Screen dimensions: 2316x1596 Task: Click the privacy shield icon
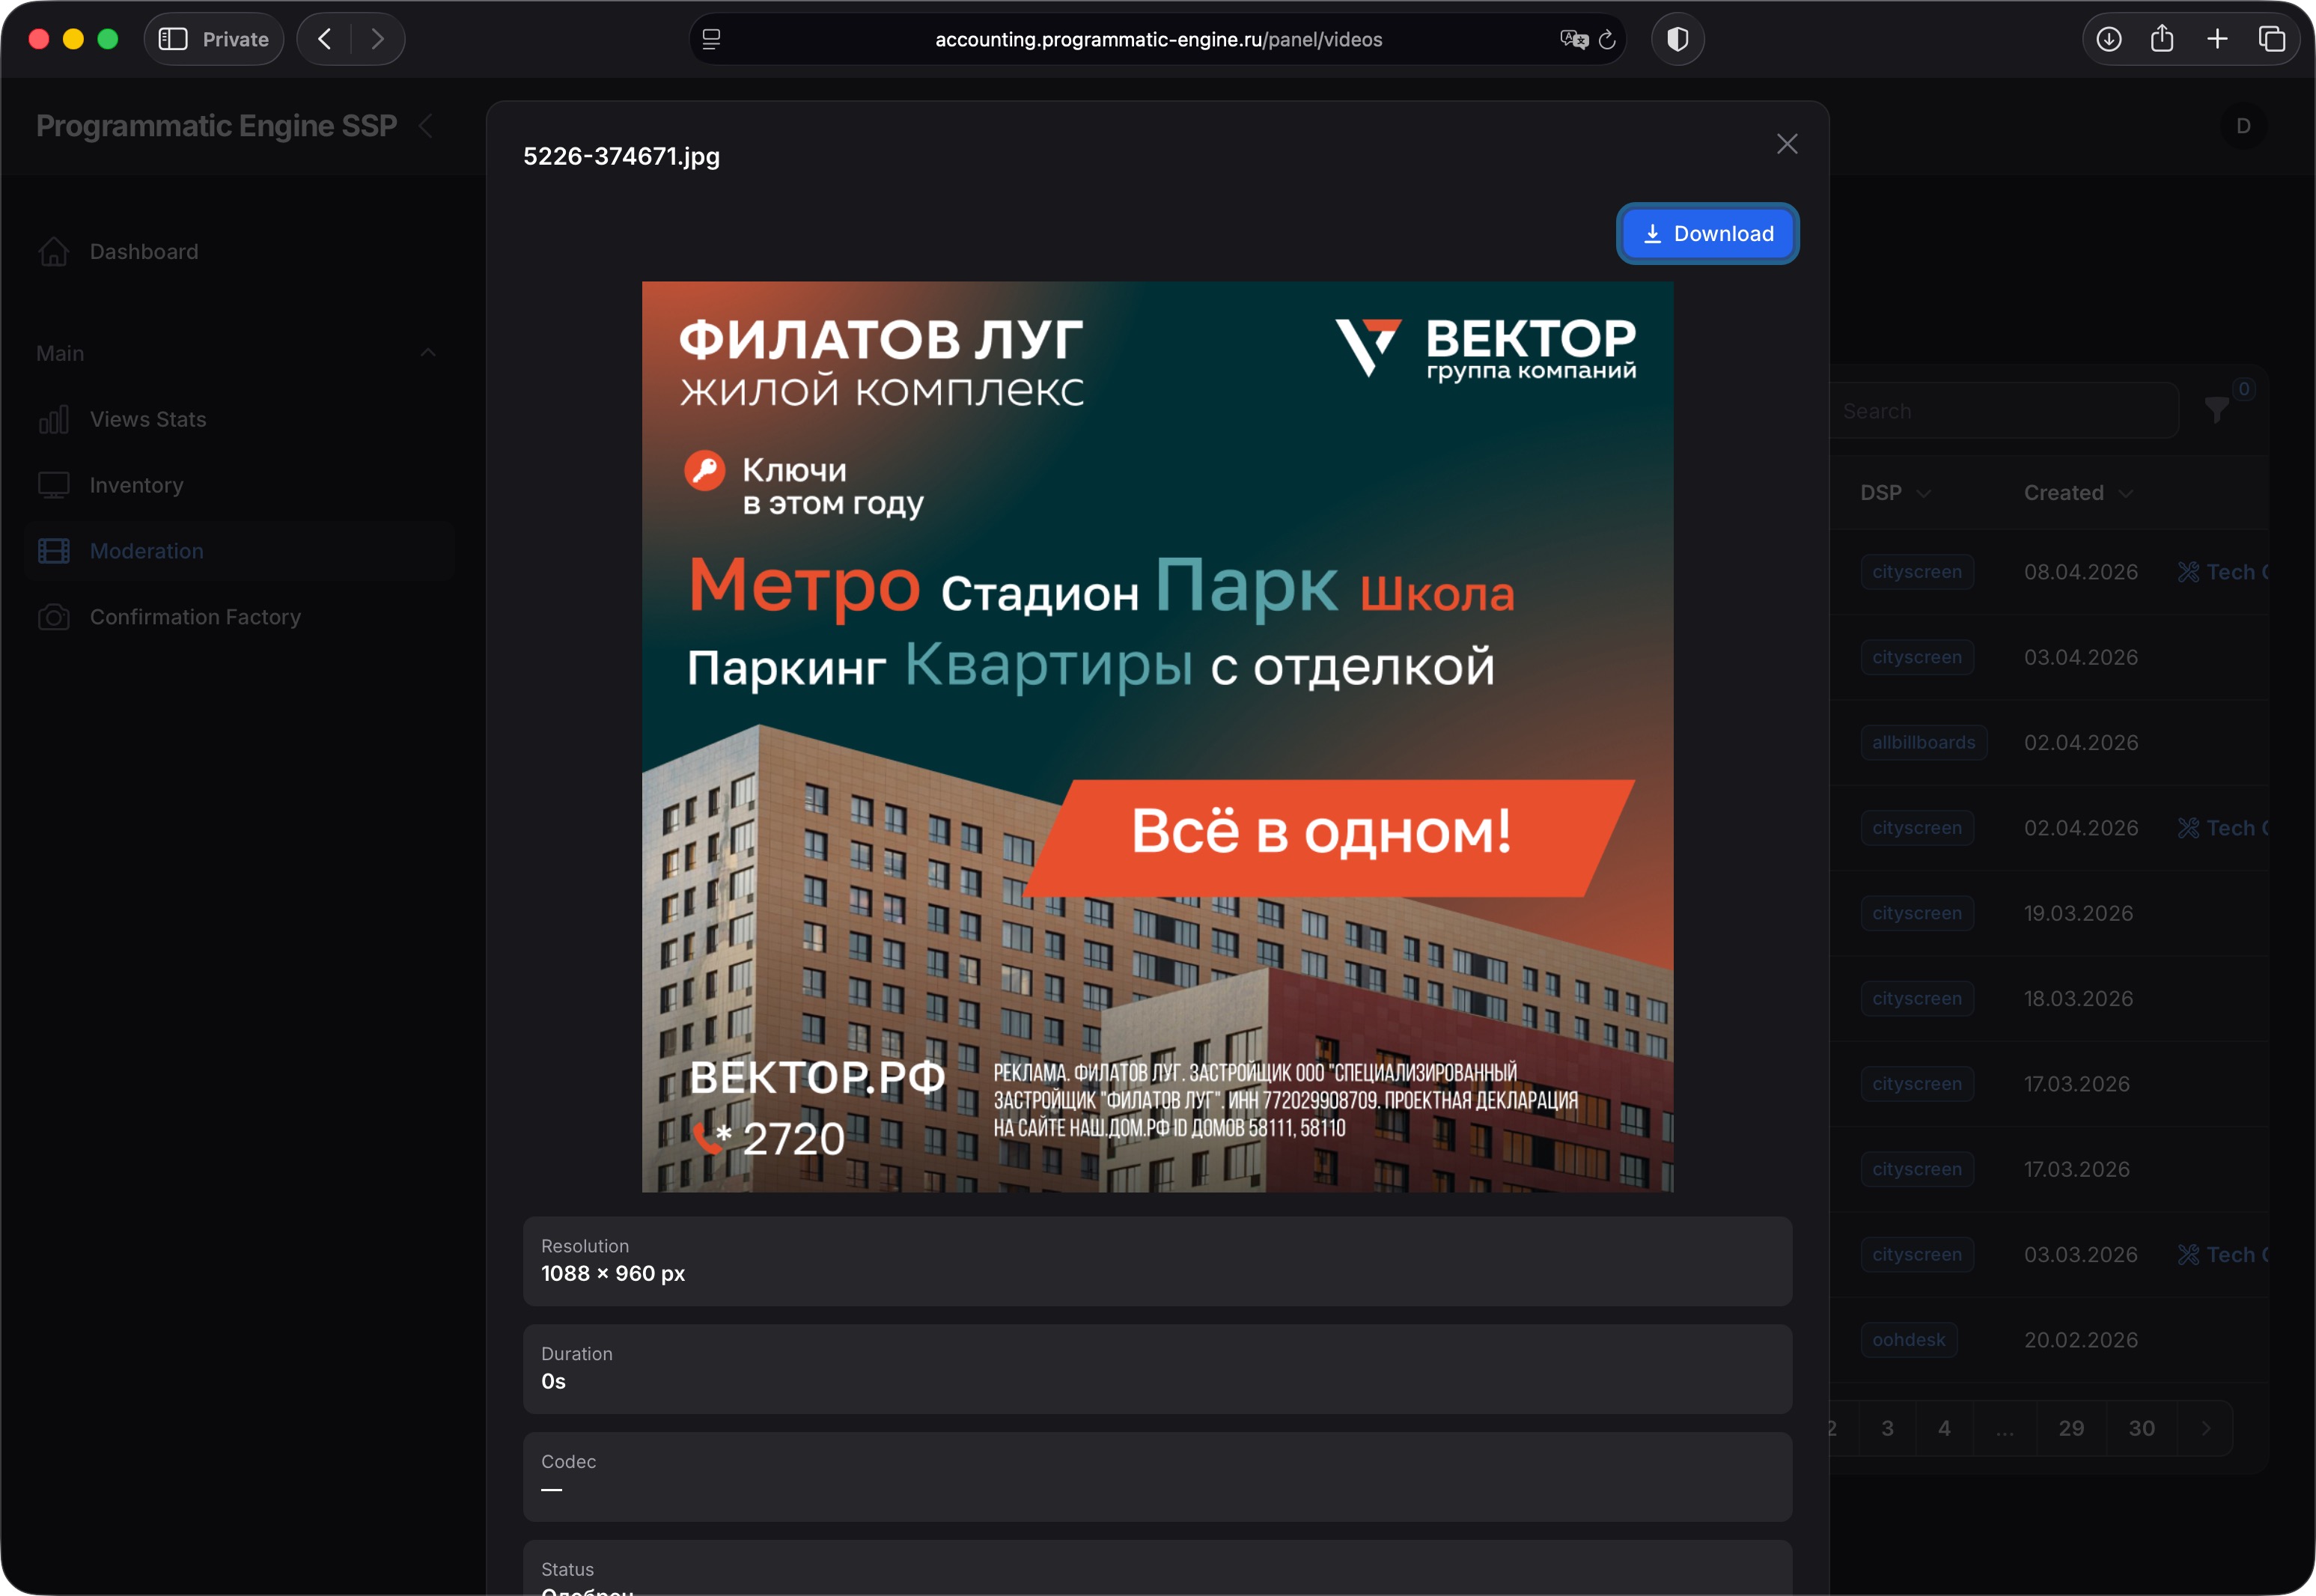1677,39
